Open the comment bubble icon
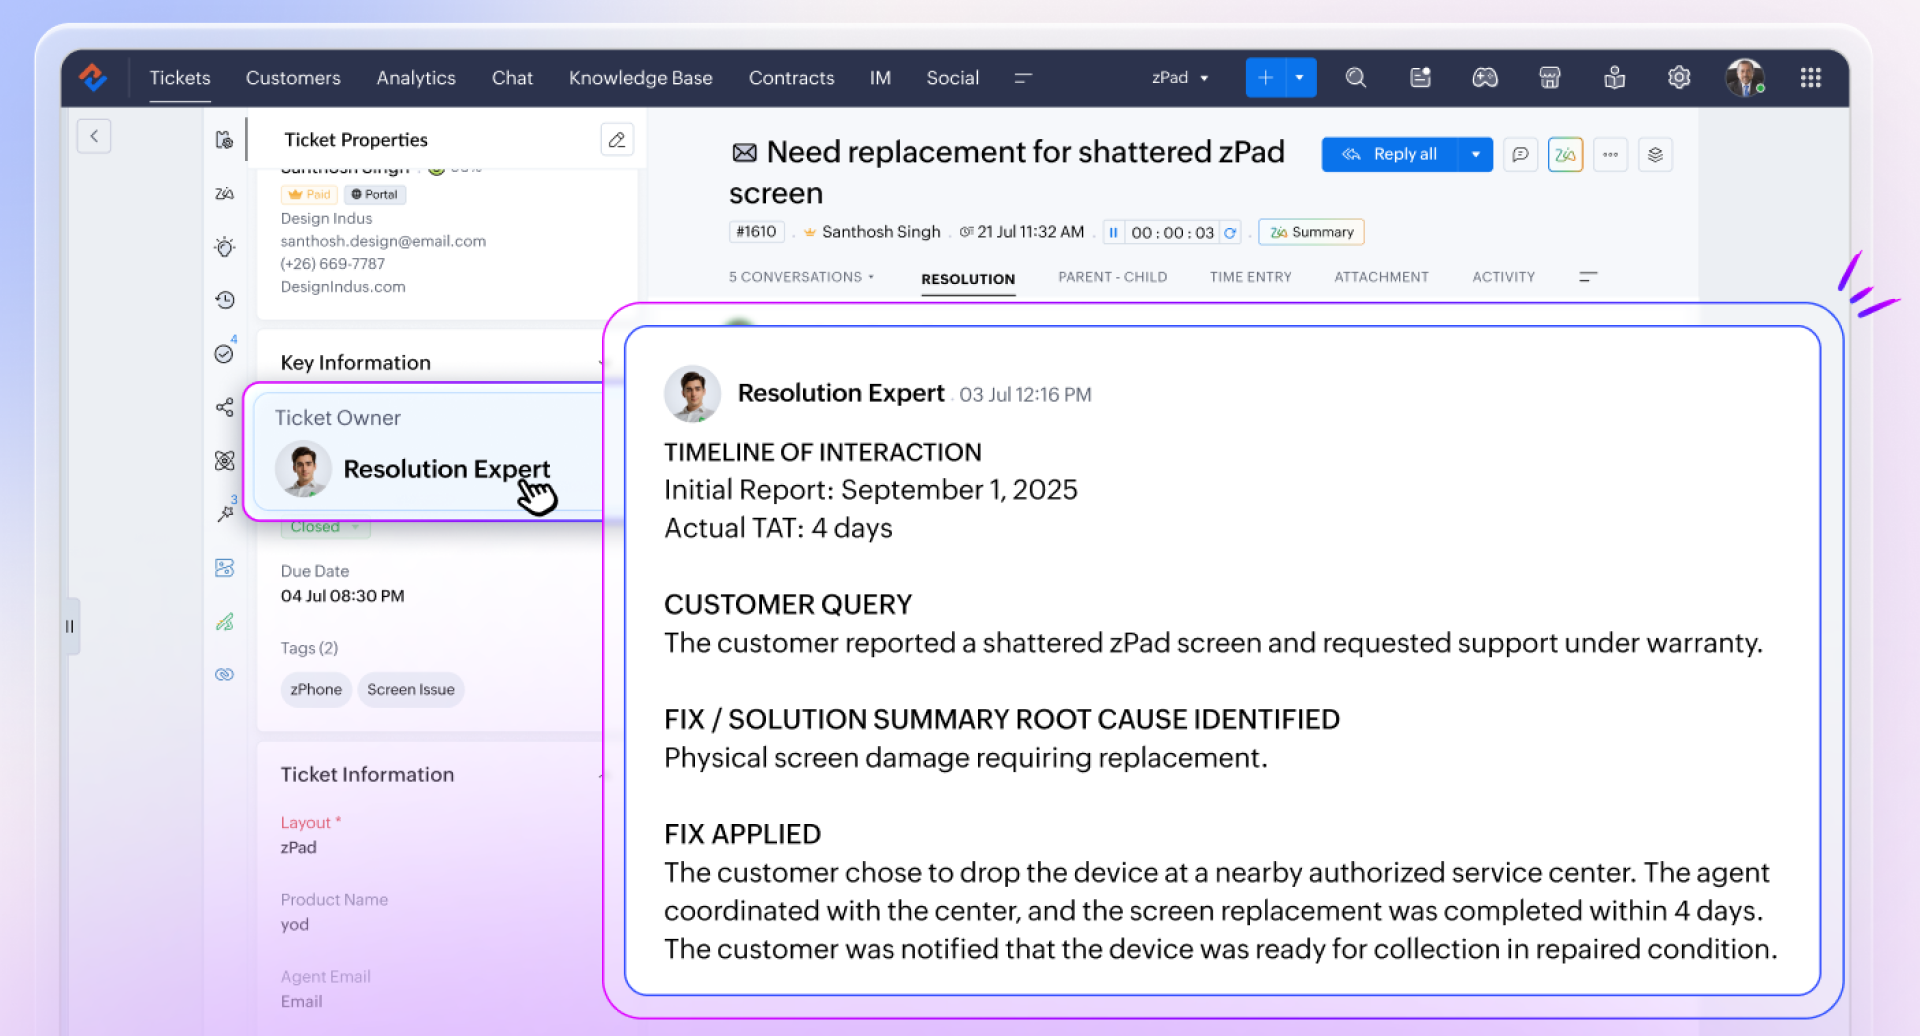The width and height of the screenshot is (1920, 1036). (x=1520, y=155)
